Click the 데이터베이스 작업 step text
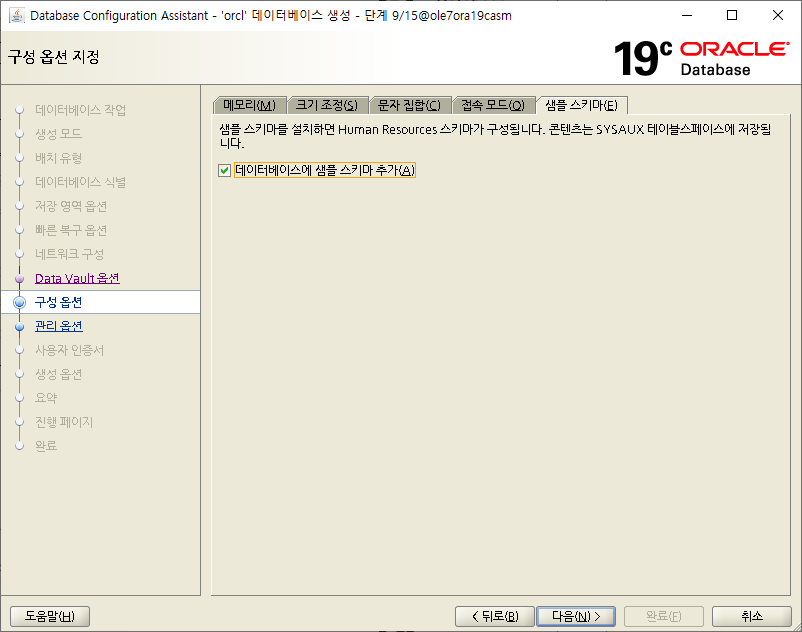Viewport: 802px width, 632px height. (80, 110)
